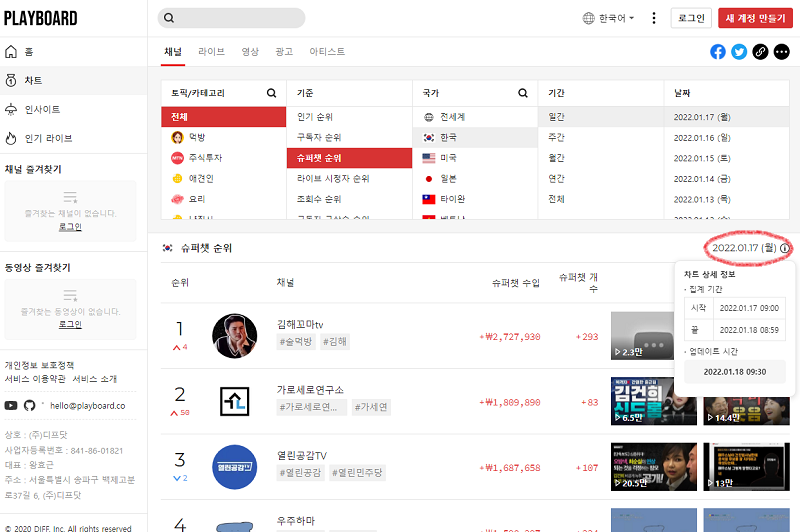The image size is (800, 532).
Task: Share via the Facebook icon
Action: (x=718, y=52)
